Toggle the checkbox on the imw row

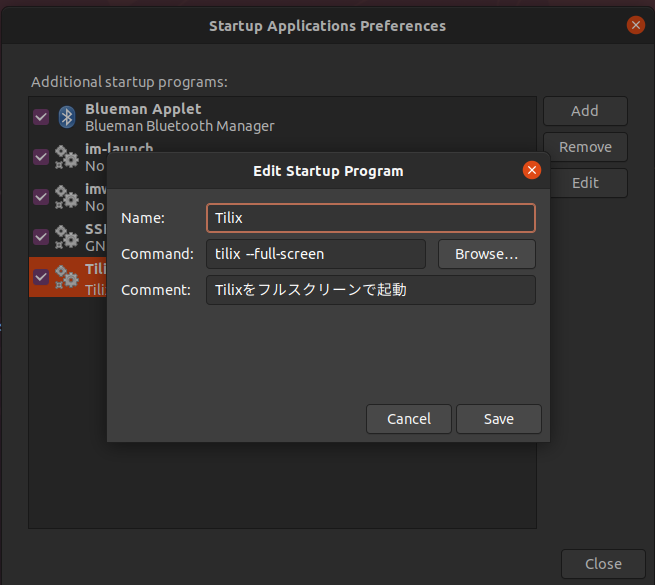click(x=41, y=197)
